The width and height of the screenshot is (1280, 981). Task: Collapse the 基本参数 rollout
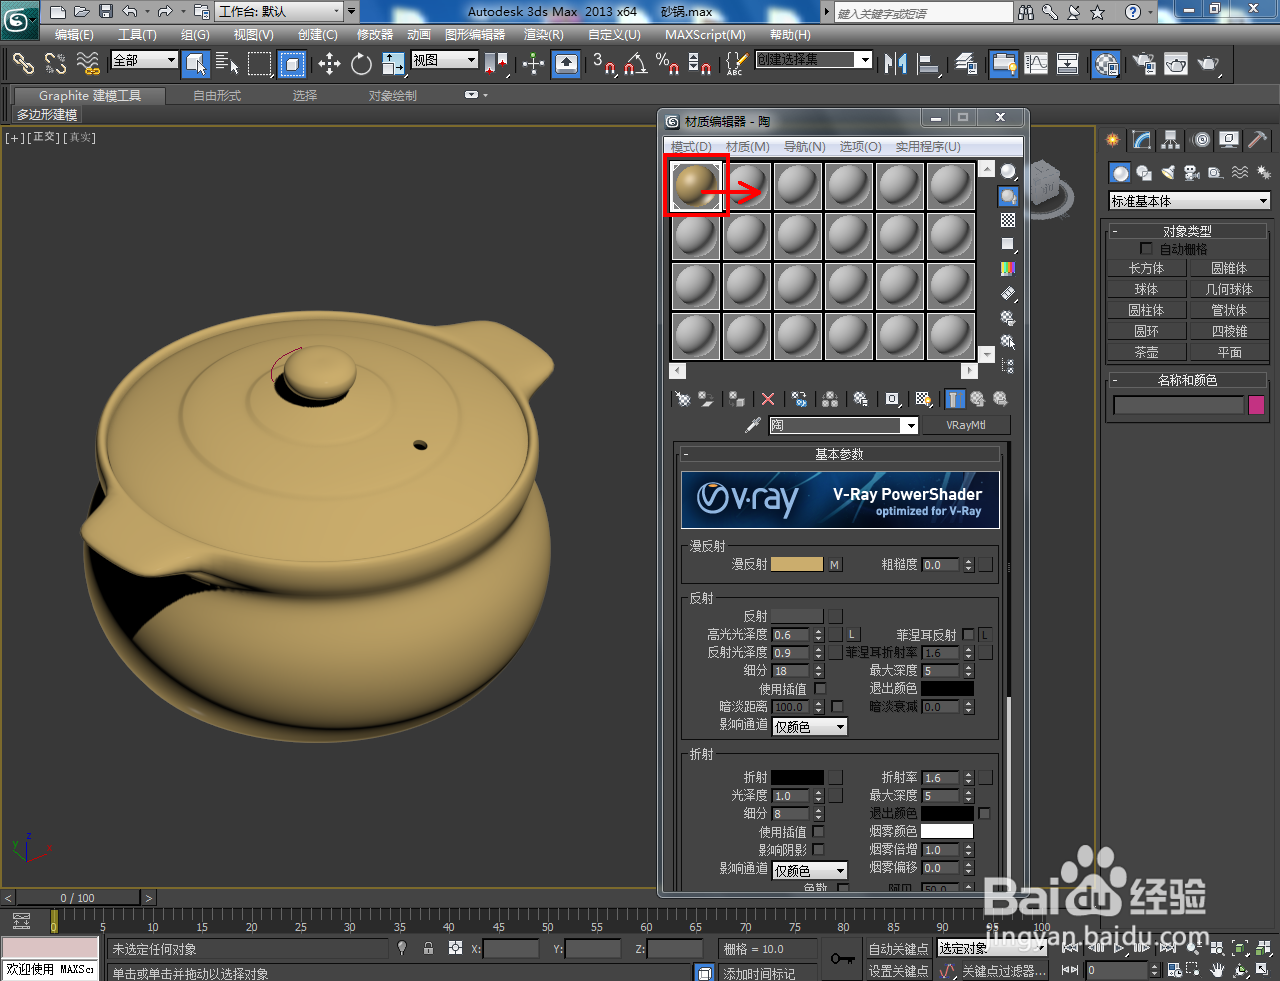pos(839,454)
